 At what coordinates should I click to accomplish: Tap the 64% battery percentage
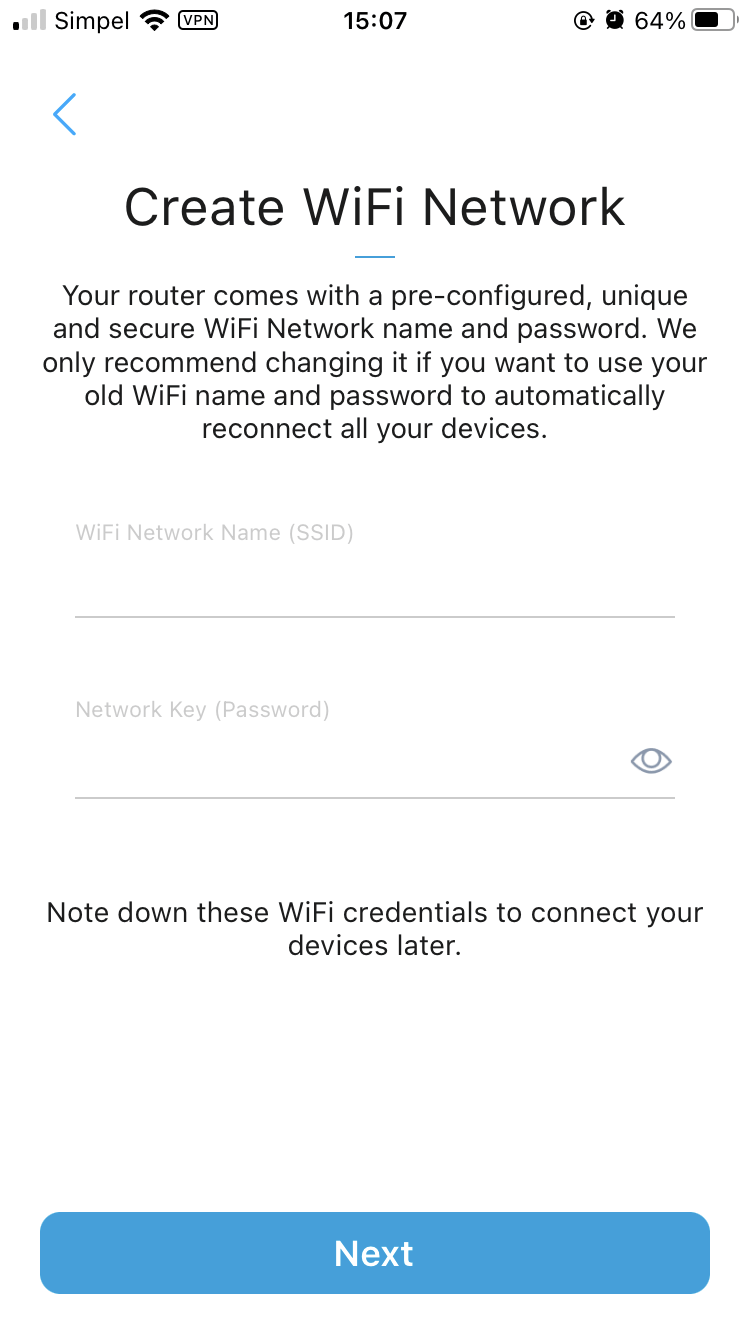660,20
